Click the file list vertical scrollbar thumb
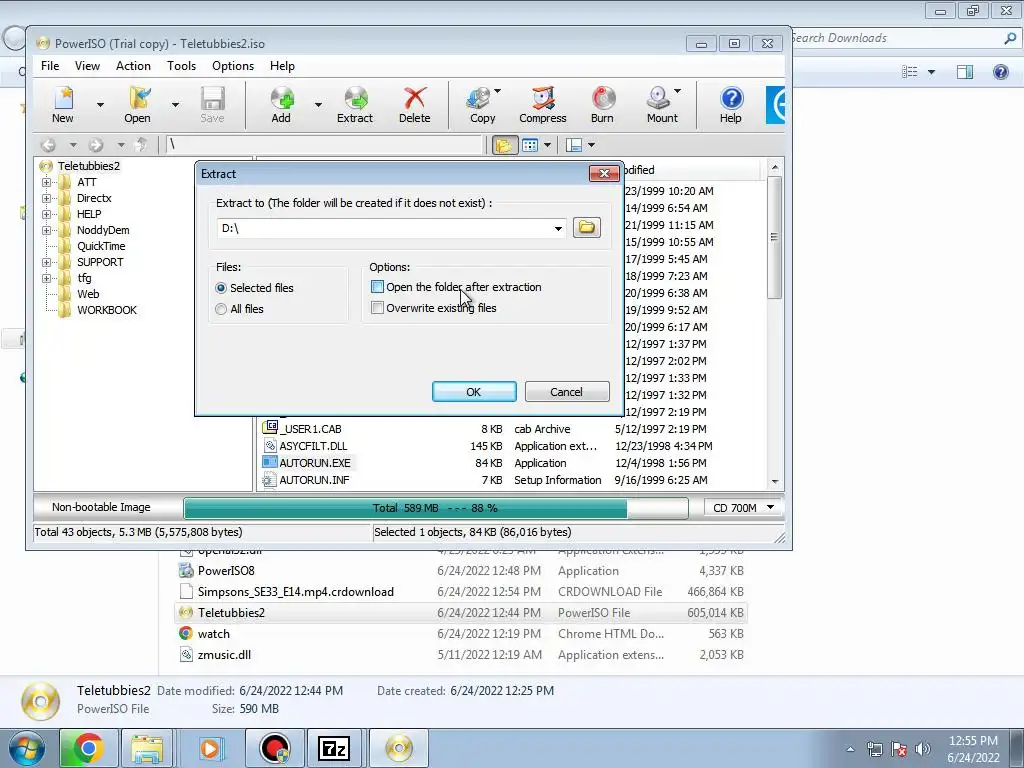This screenshot has width=1024, height=768. tap(775, 236)
